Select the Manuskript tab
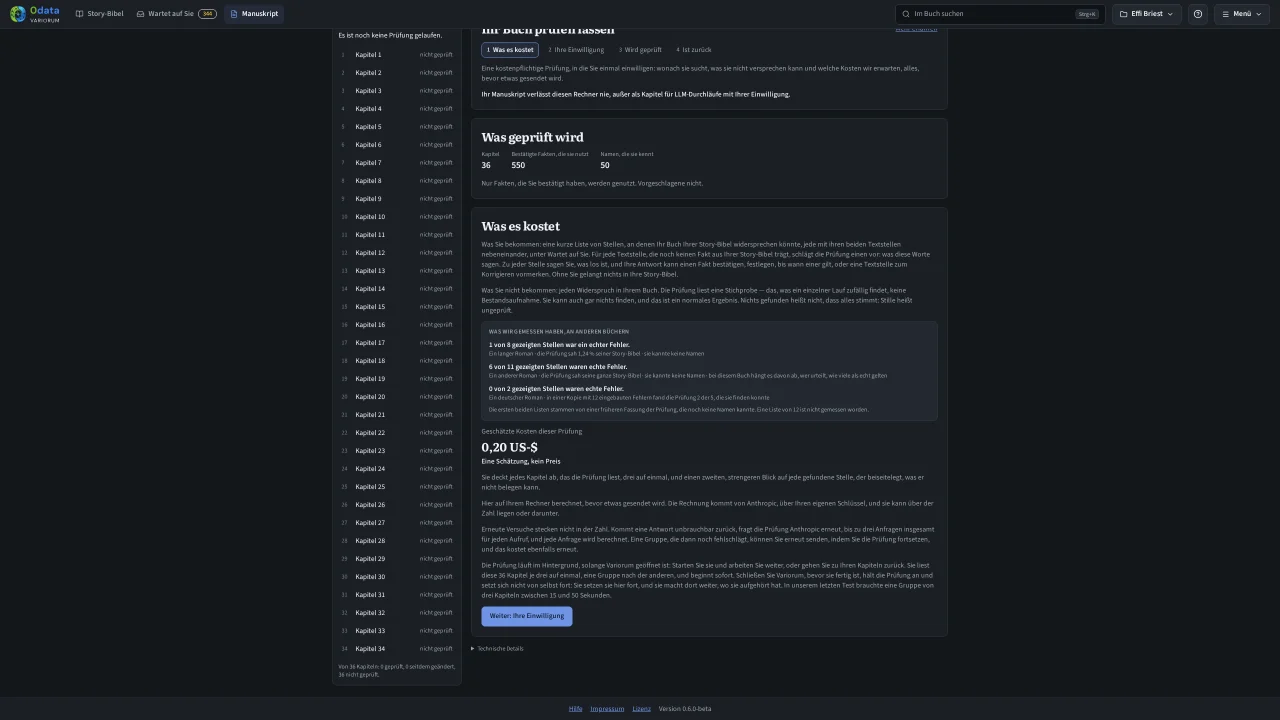Screen dimensions: 1280x720 tap(254, 14)
